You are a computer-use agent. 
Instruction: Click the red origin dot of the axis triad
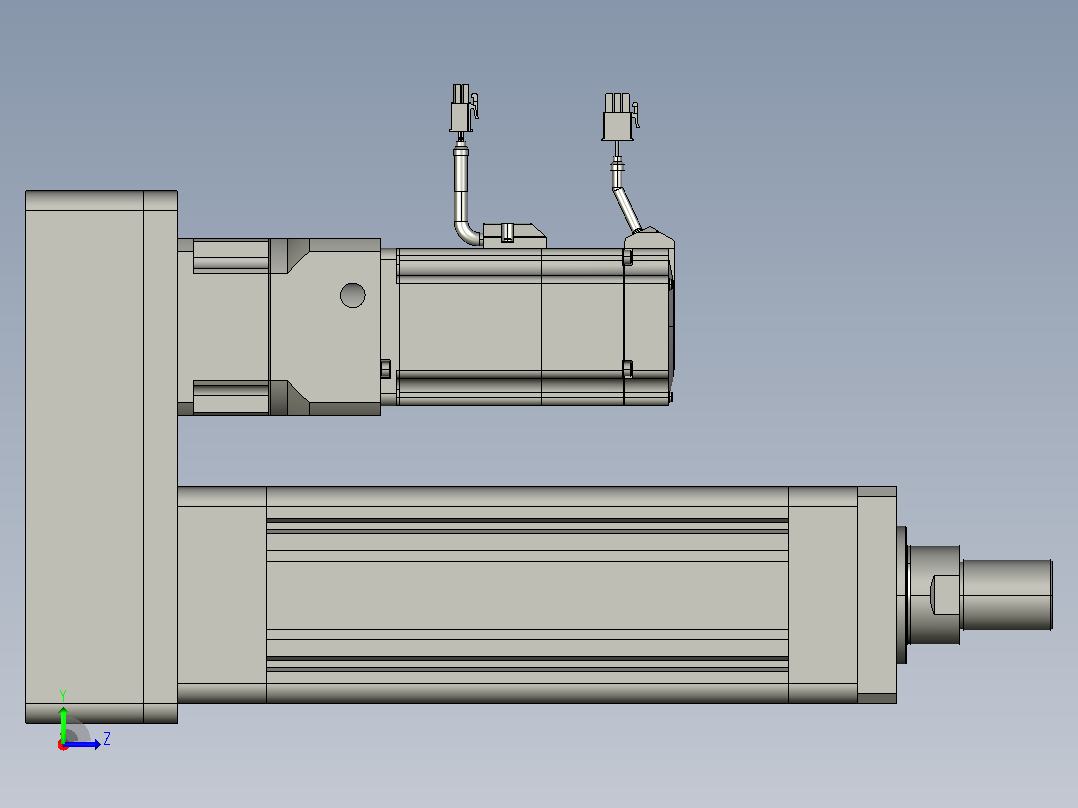click(63, 745)
